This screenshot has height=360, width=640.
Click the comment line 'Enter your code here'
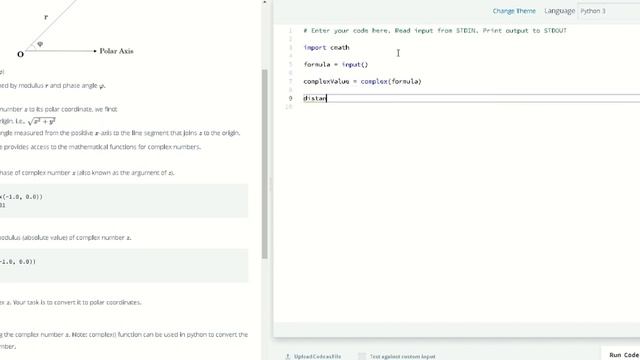(435, 31)
